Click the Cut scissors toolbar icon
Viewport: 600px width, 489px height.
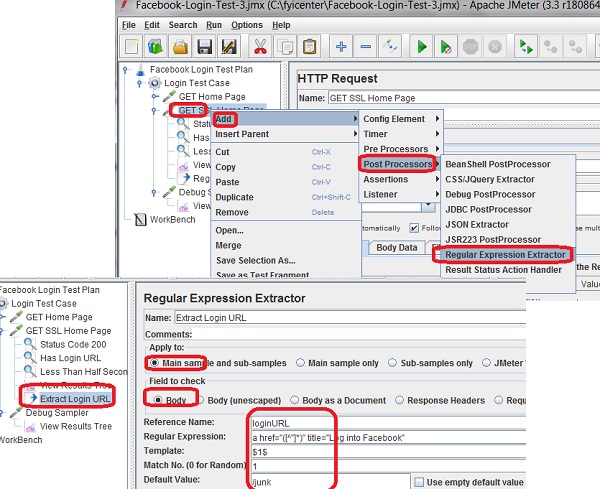[x=260, y=47]
